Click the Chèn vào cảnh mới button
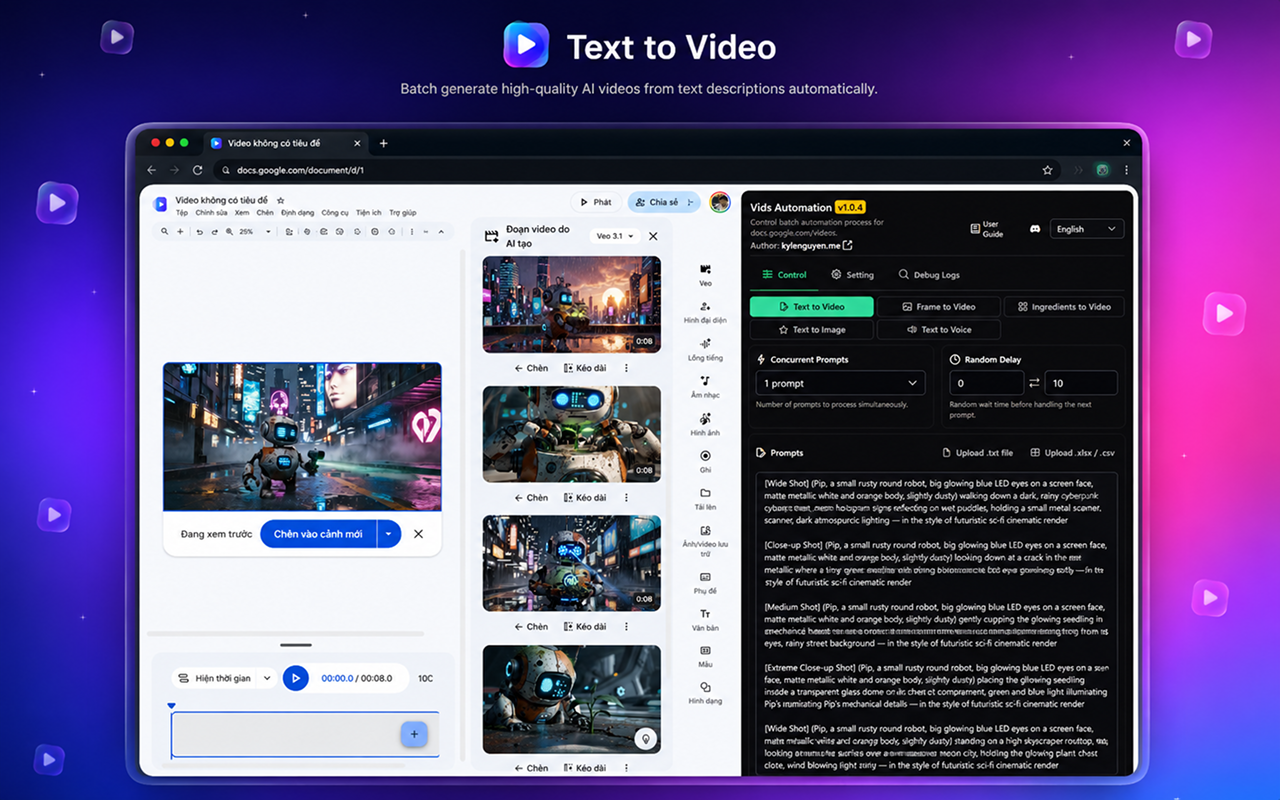The width and height of the screenshot is (1280, 800). tap(318, 534)
